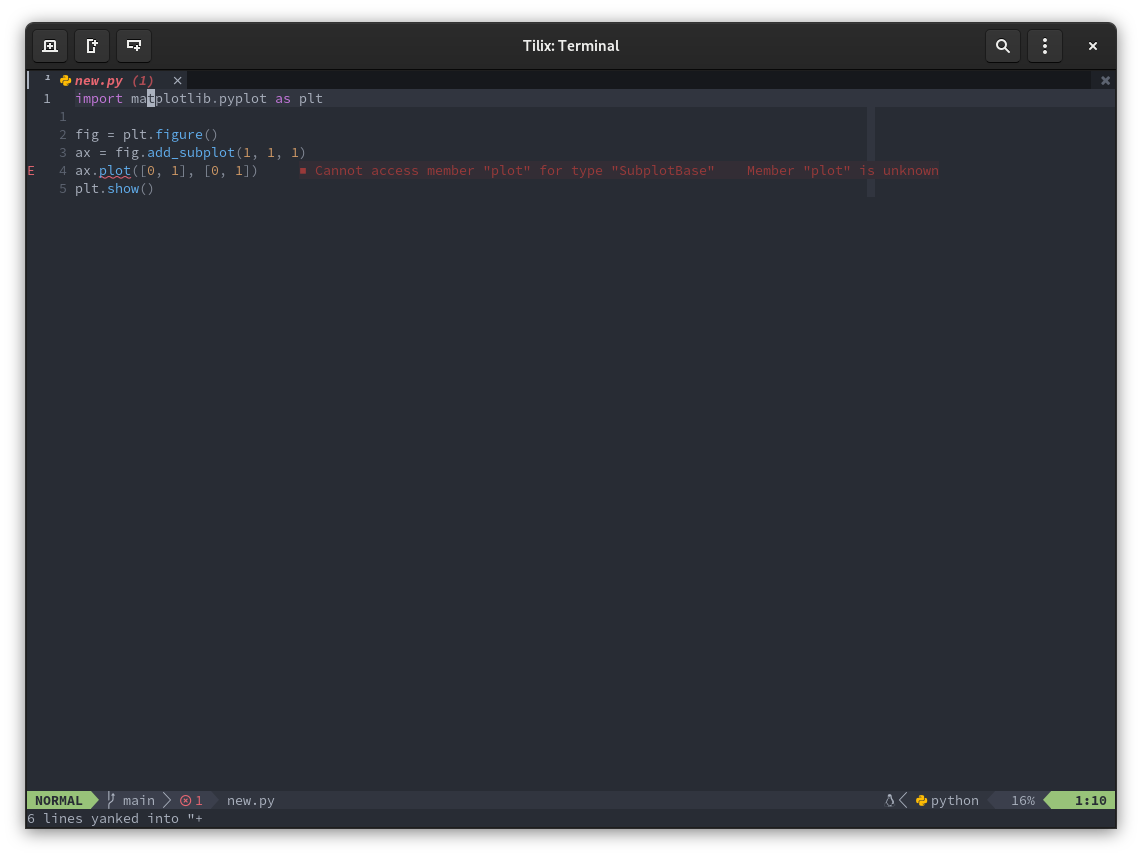Screen dimensions: 1142x857
Task: Split the terminal with a new pane
Action: [x=134, y=46]
